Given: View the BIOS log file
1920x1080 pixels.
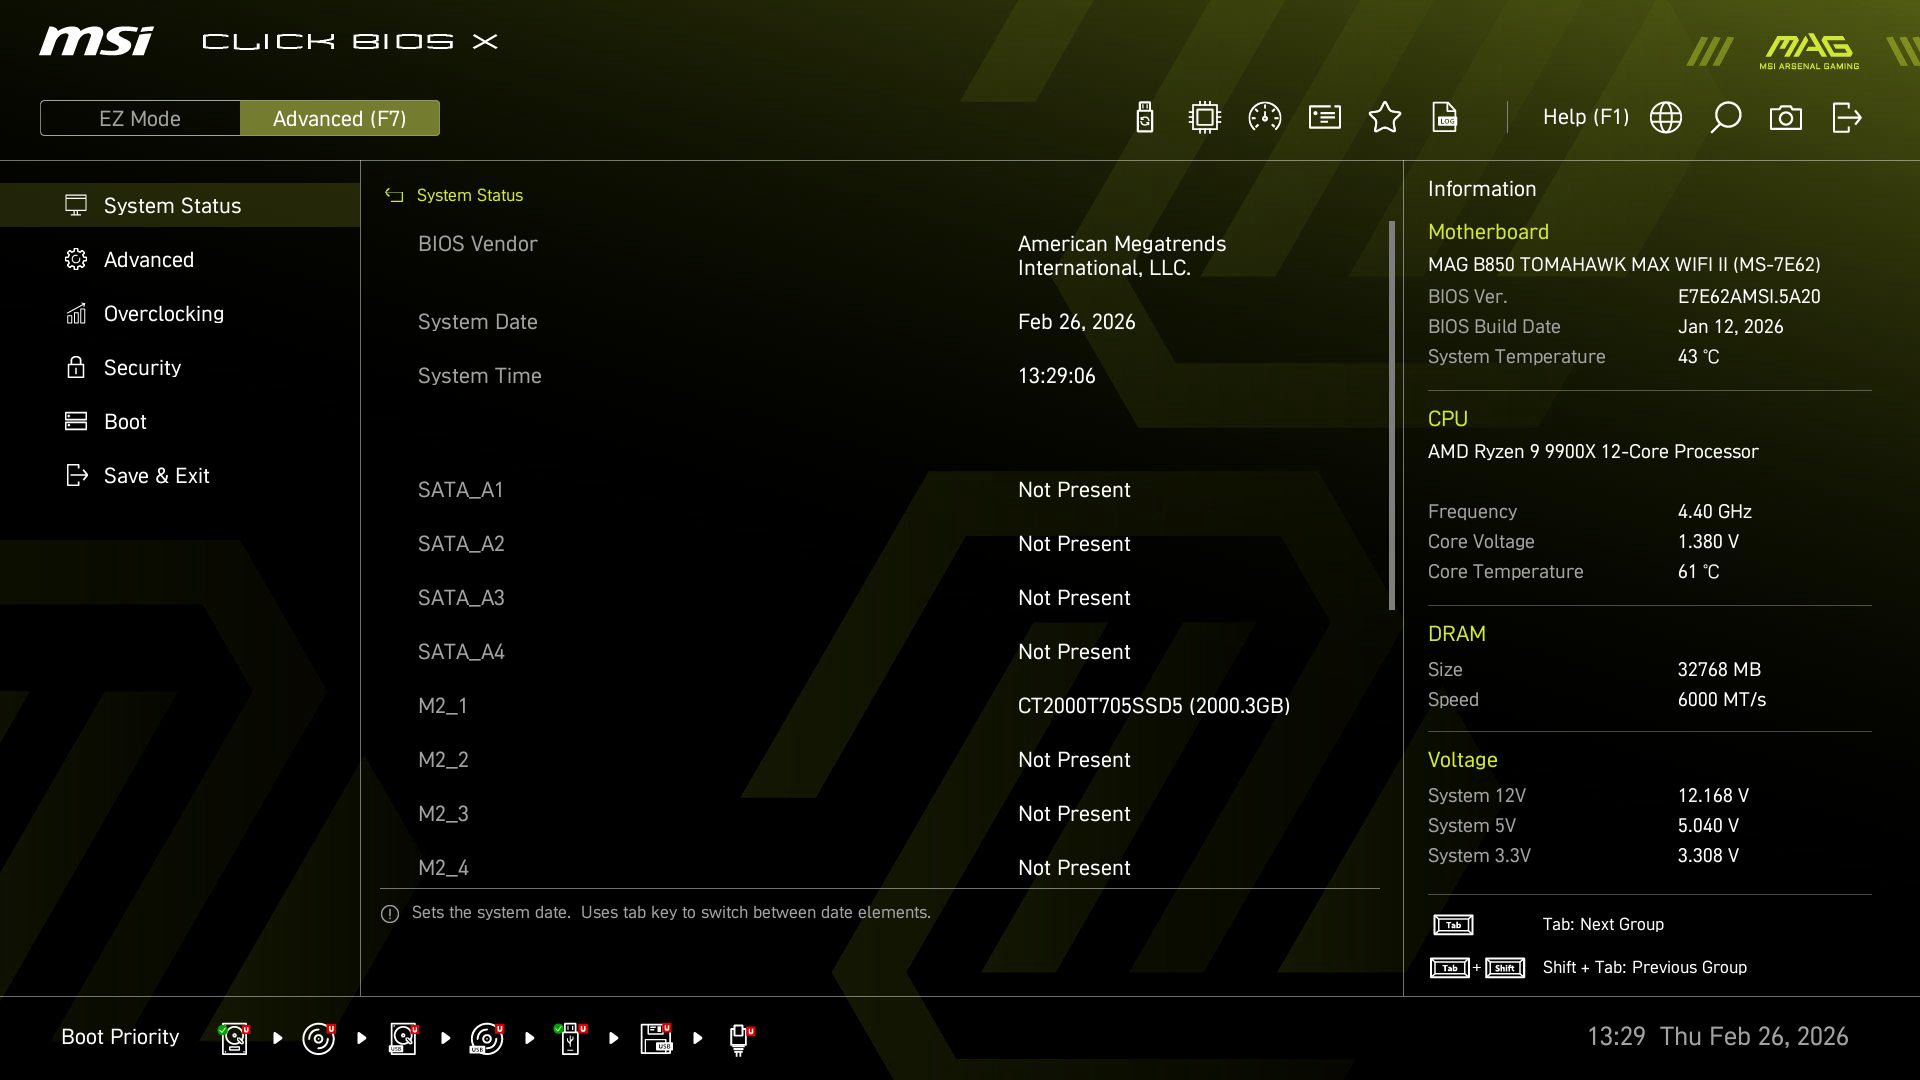Looking at the screenshot, I should click(1445, 117).
